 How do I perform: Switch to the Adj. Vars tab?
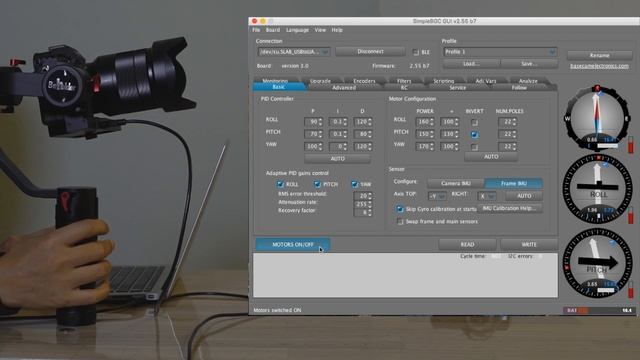coord(486,80)
